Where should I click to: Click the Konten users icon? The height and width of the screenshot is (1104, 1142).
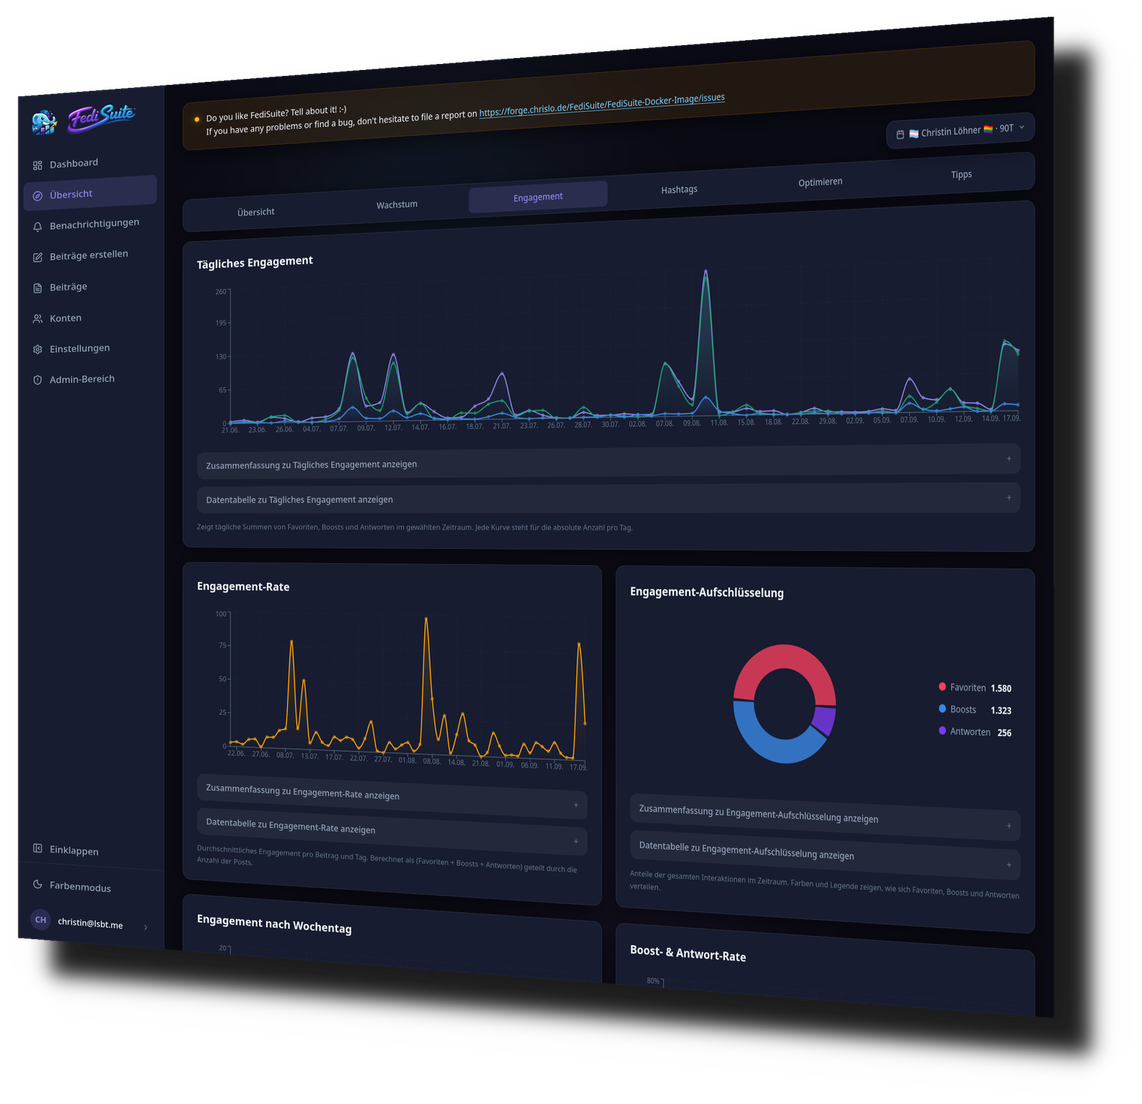click(x=37, y=319)
